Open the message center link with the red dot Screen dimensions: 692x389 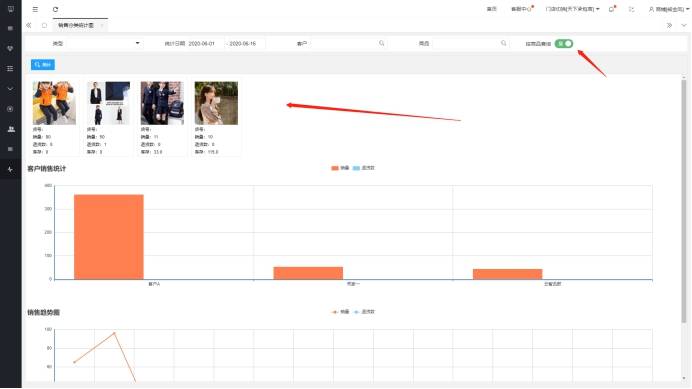click(x=522, y=9)
